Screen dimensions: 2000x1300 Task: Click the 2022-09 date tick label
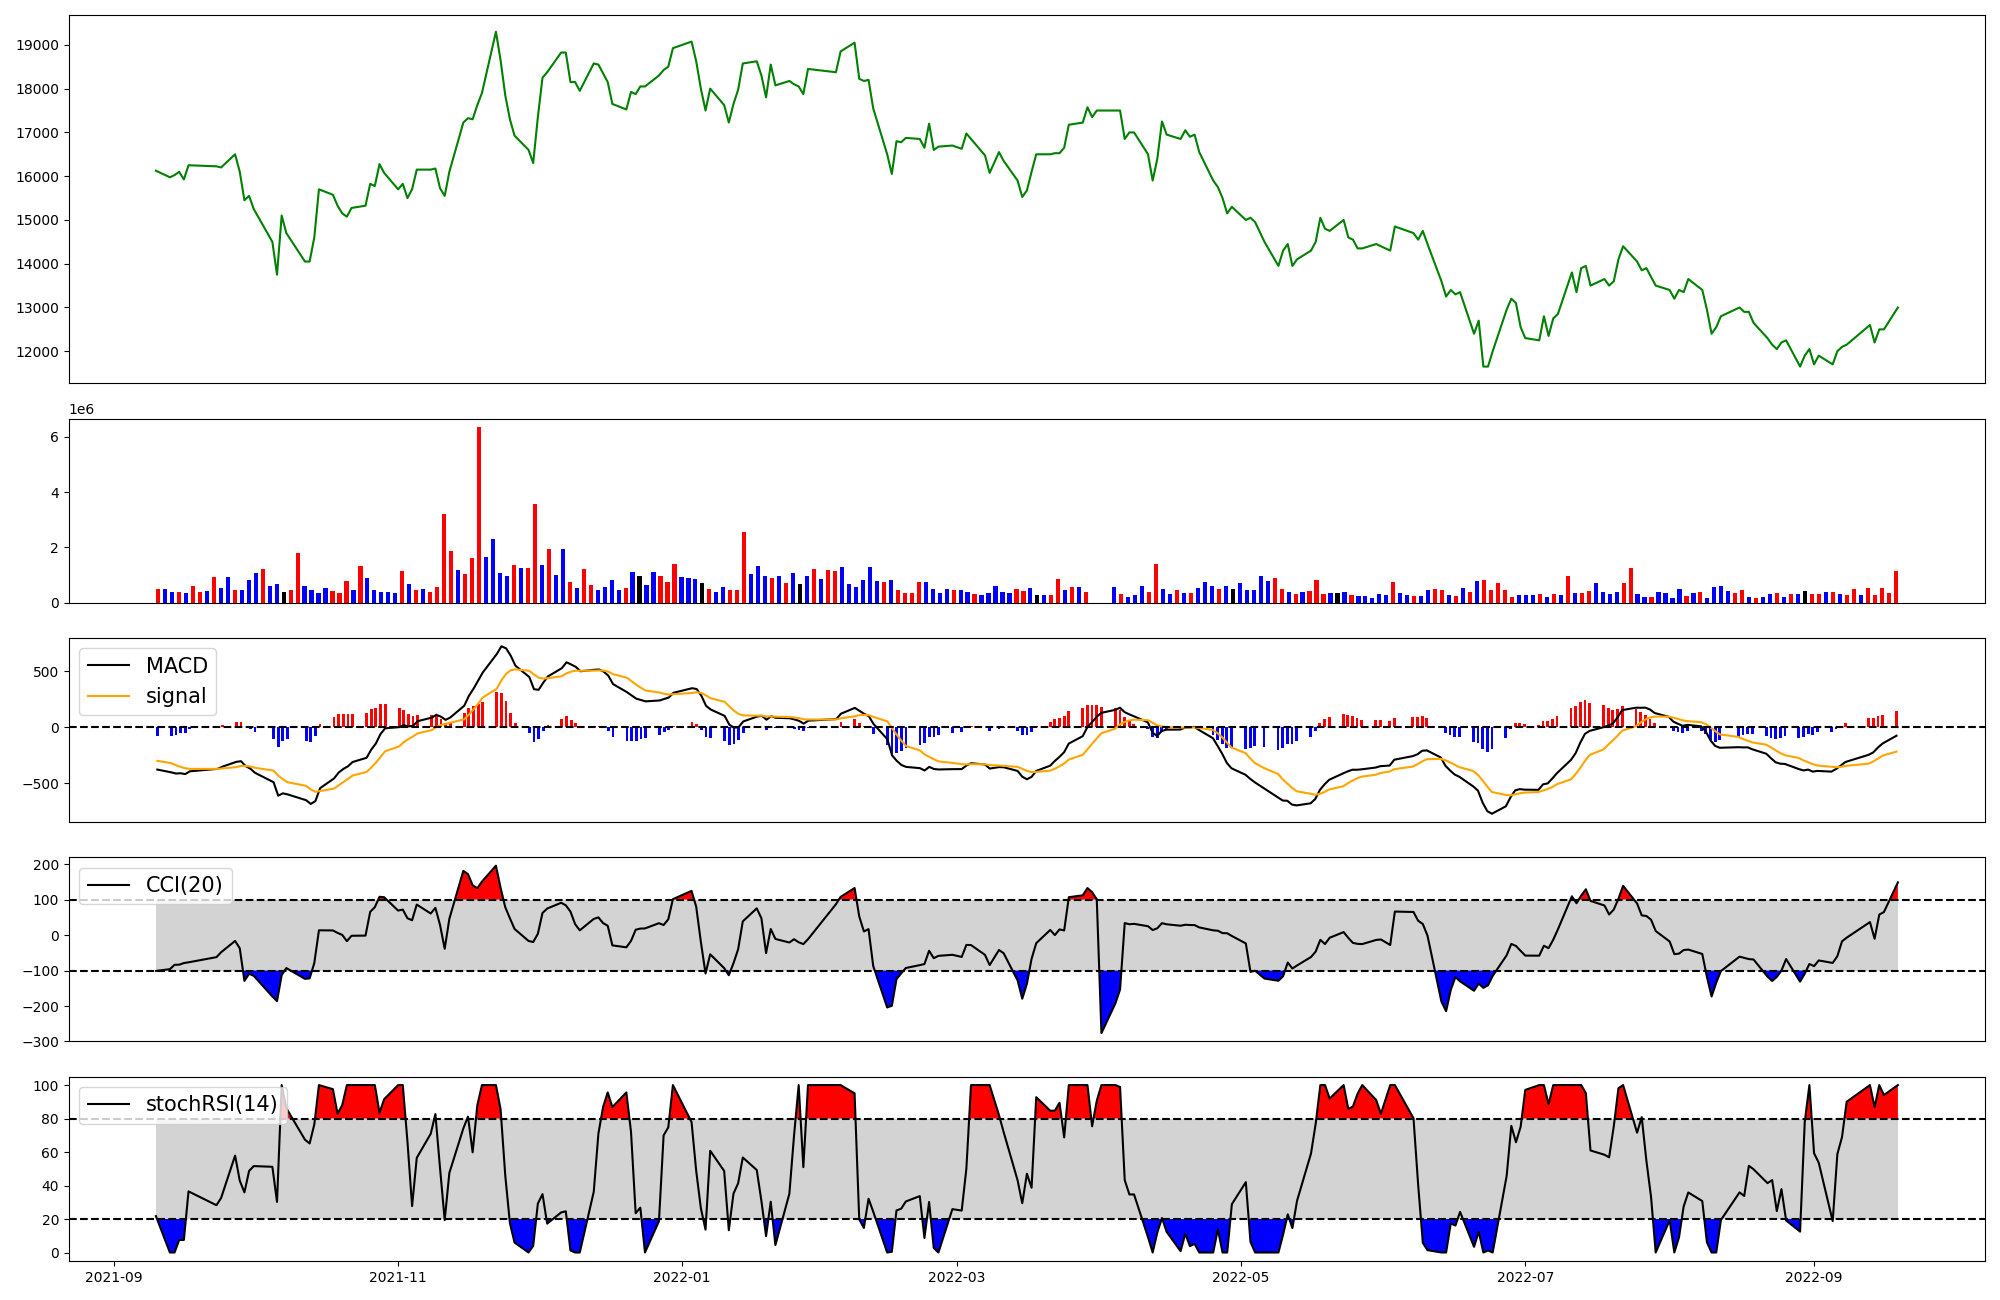click(x=1813, y=1277)
